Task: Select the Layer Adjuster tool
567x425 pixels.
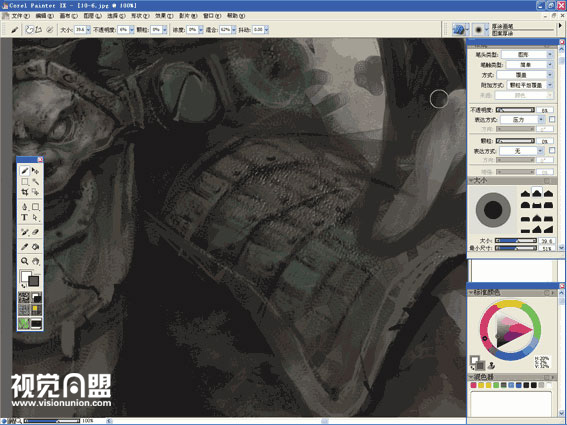Action: 35,170
